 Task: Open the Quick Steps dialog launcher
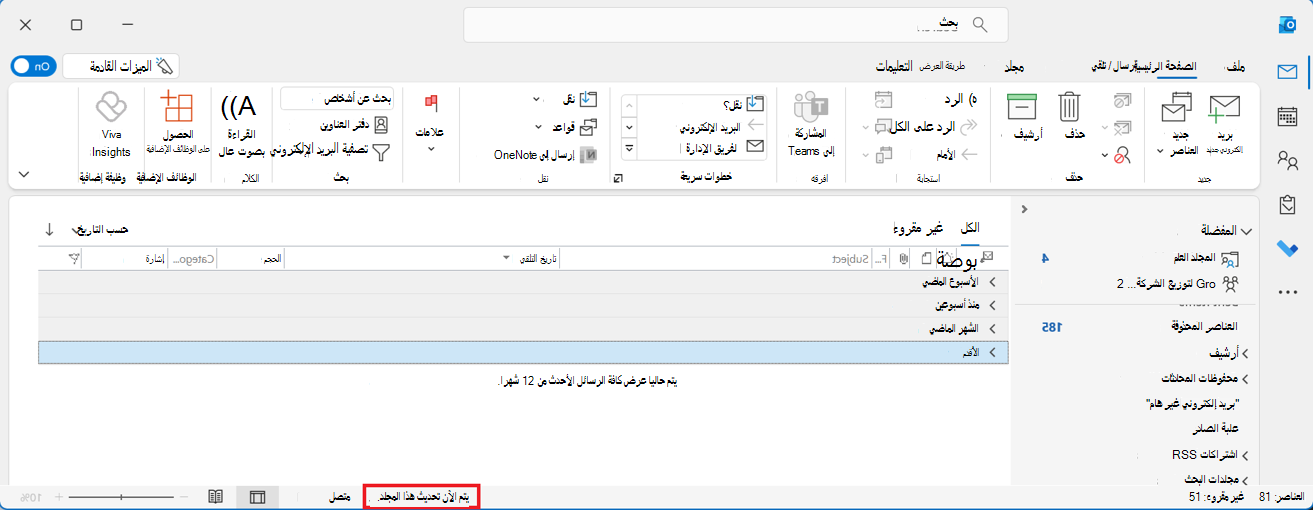[617, 178]
